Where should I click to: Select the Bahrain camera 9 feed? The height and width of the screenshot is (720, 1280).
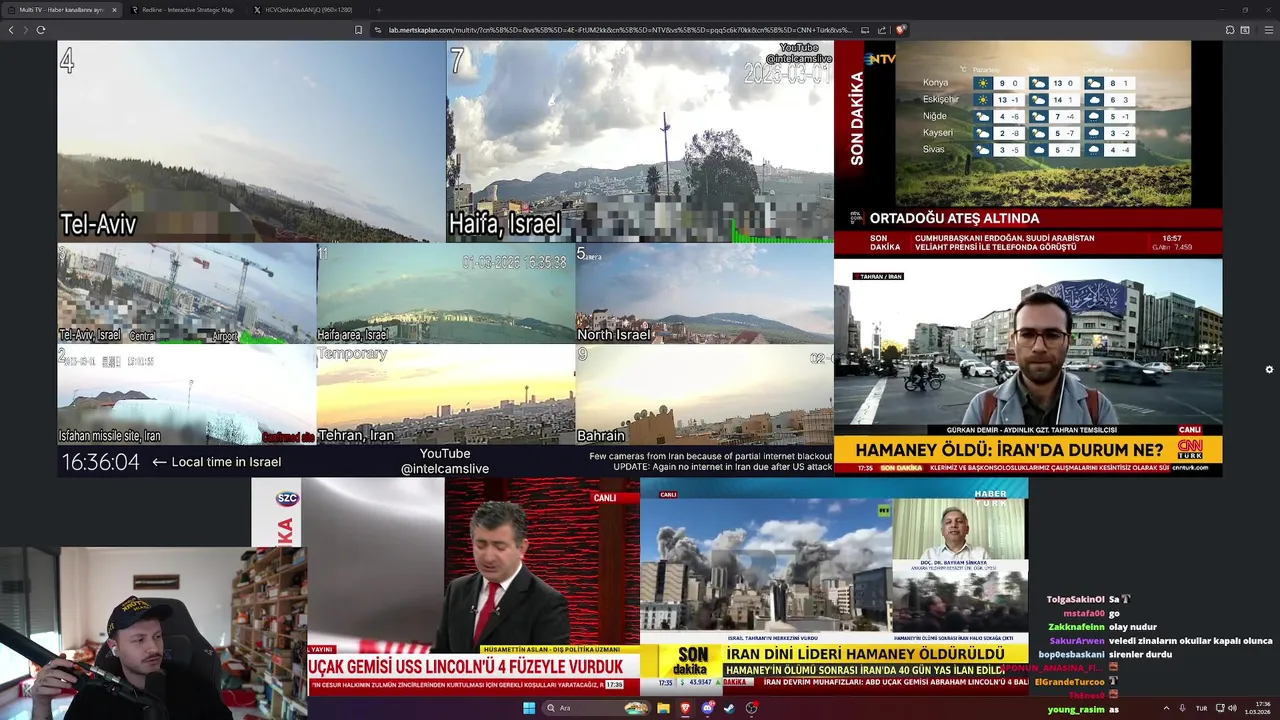tap(704, 395)
